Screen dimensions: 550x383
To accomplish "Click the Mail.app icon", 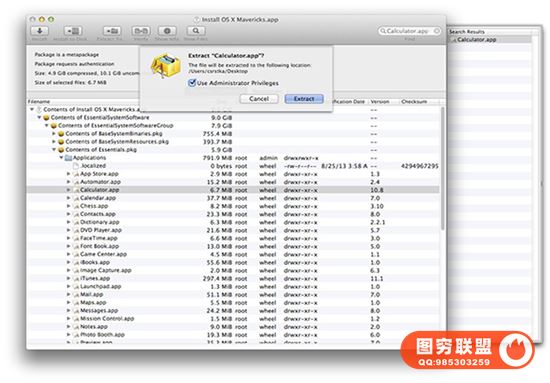I will [76, 295].
